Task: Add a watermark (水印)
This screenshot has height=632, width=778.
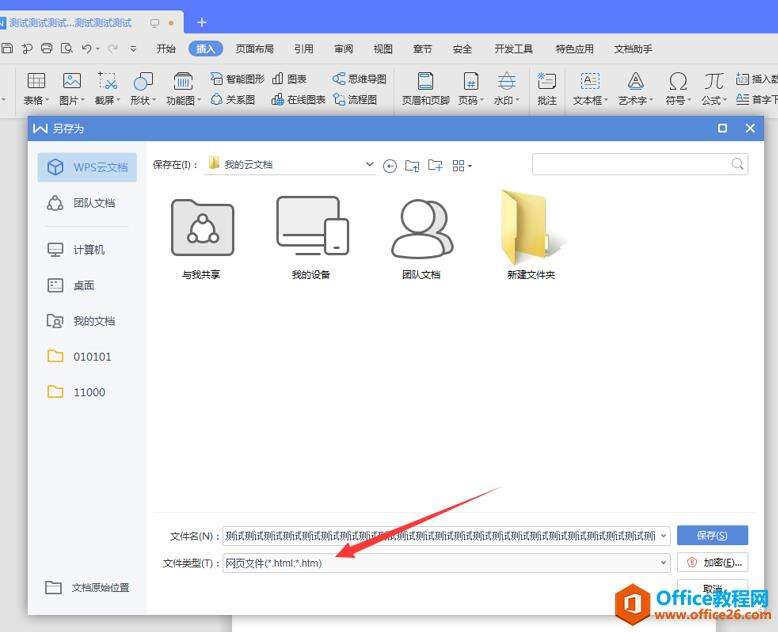Action: point(506,88)
